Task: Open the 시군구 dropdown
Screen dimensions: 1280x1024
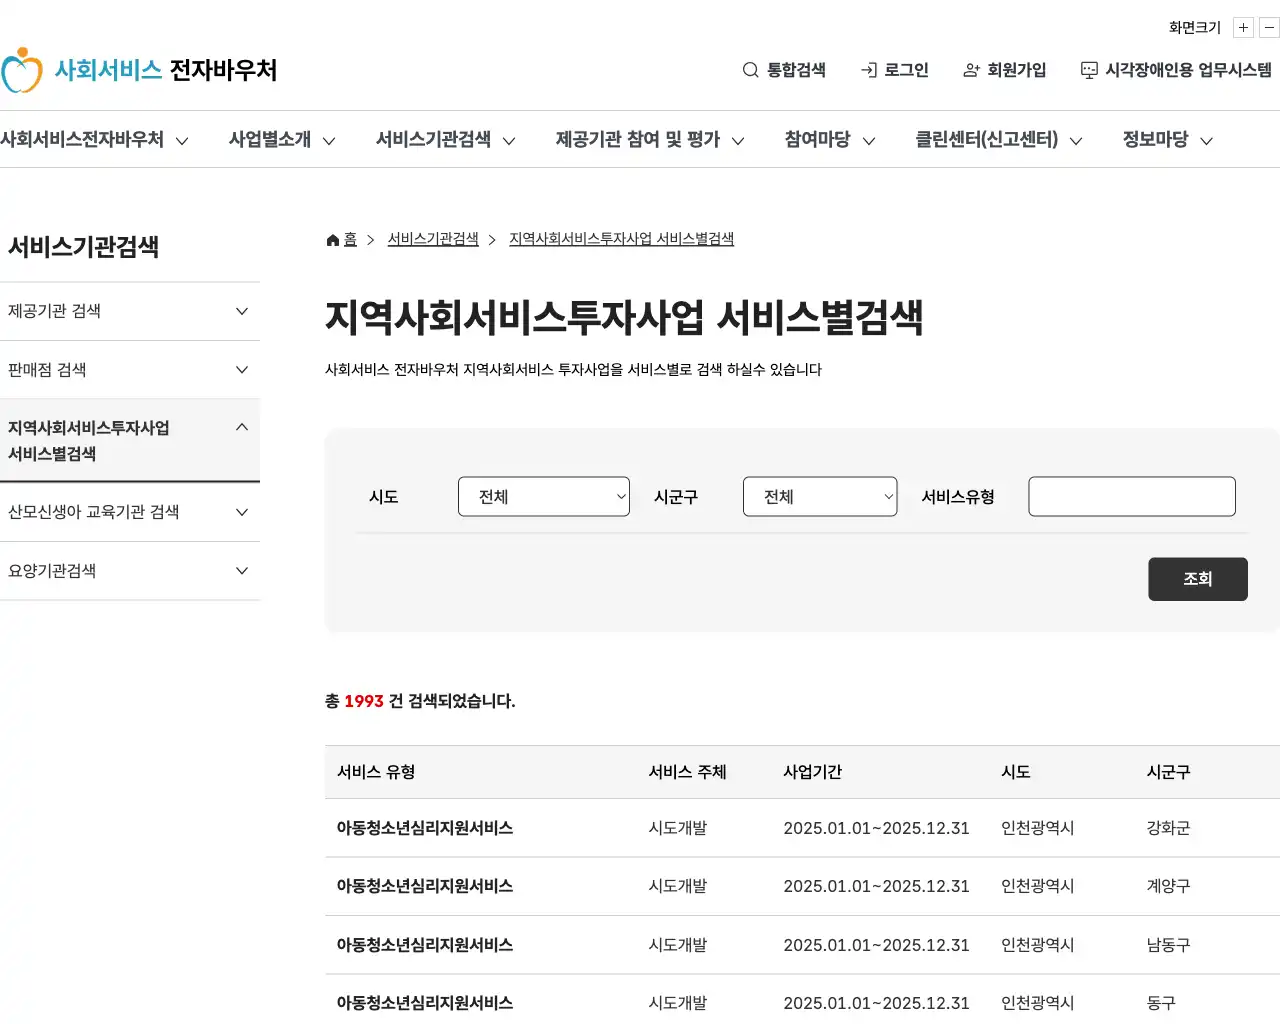Action: coord(820,496)
